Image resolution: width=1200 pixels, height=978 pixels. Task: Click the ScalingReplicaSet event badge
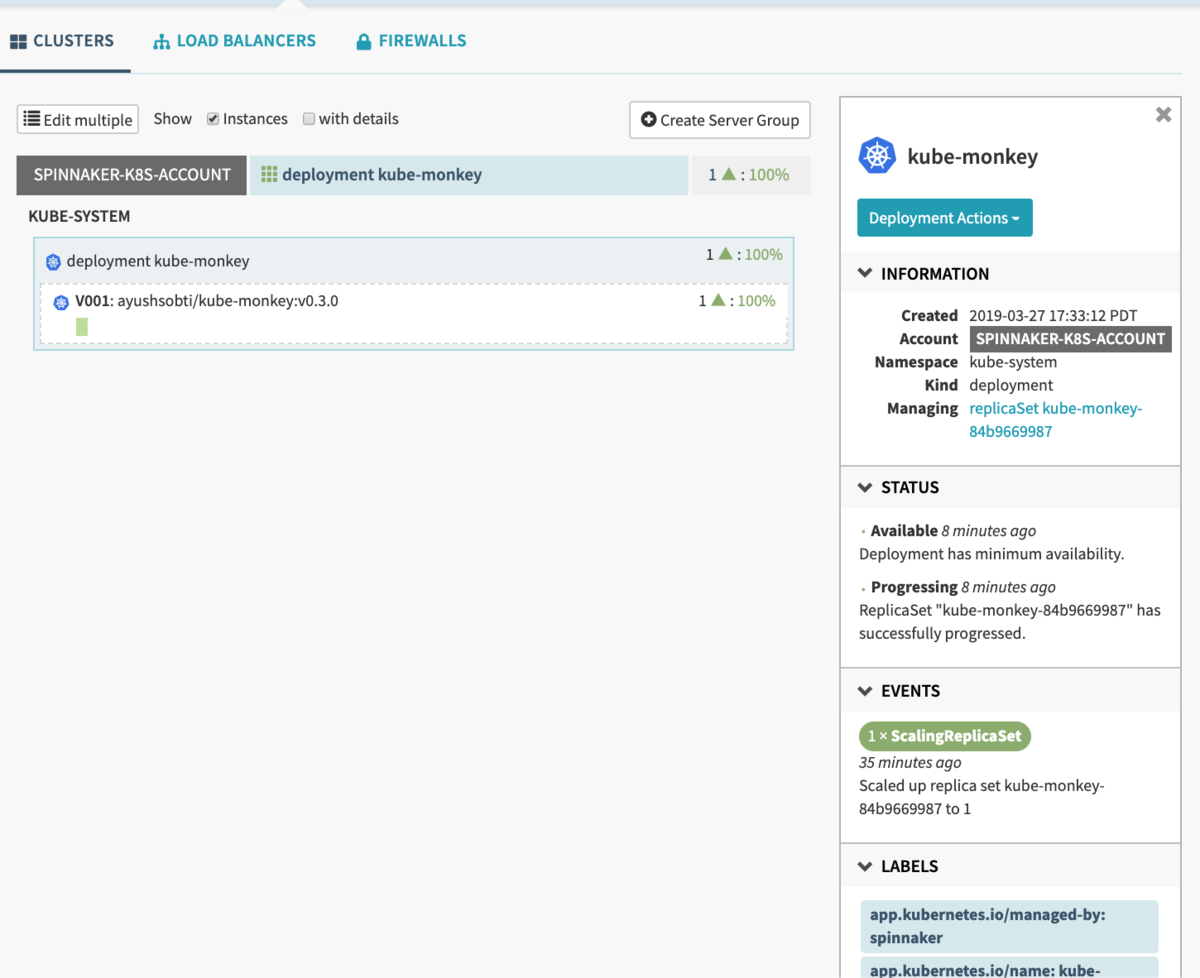coord(945,736)
